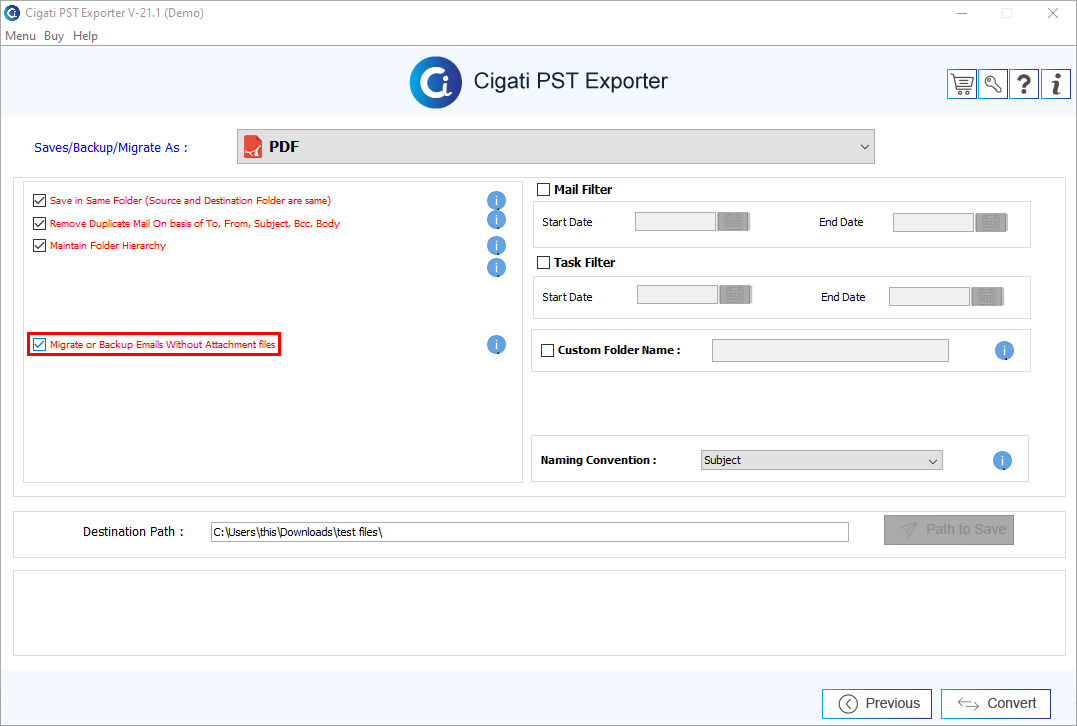Open Task Filter Start Date calendar

pyautogui.click(x=736, y=295)
